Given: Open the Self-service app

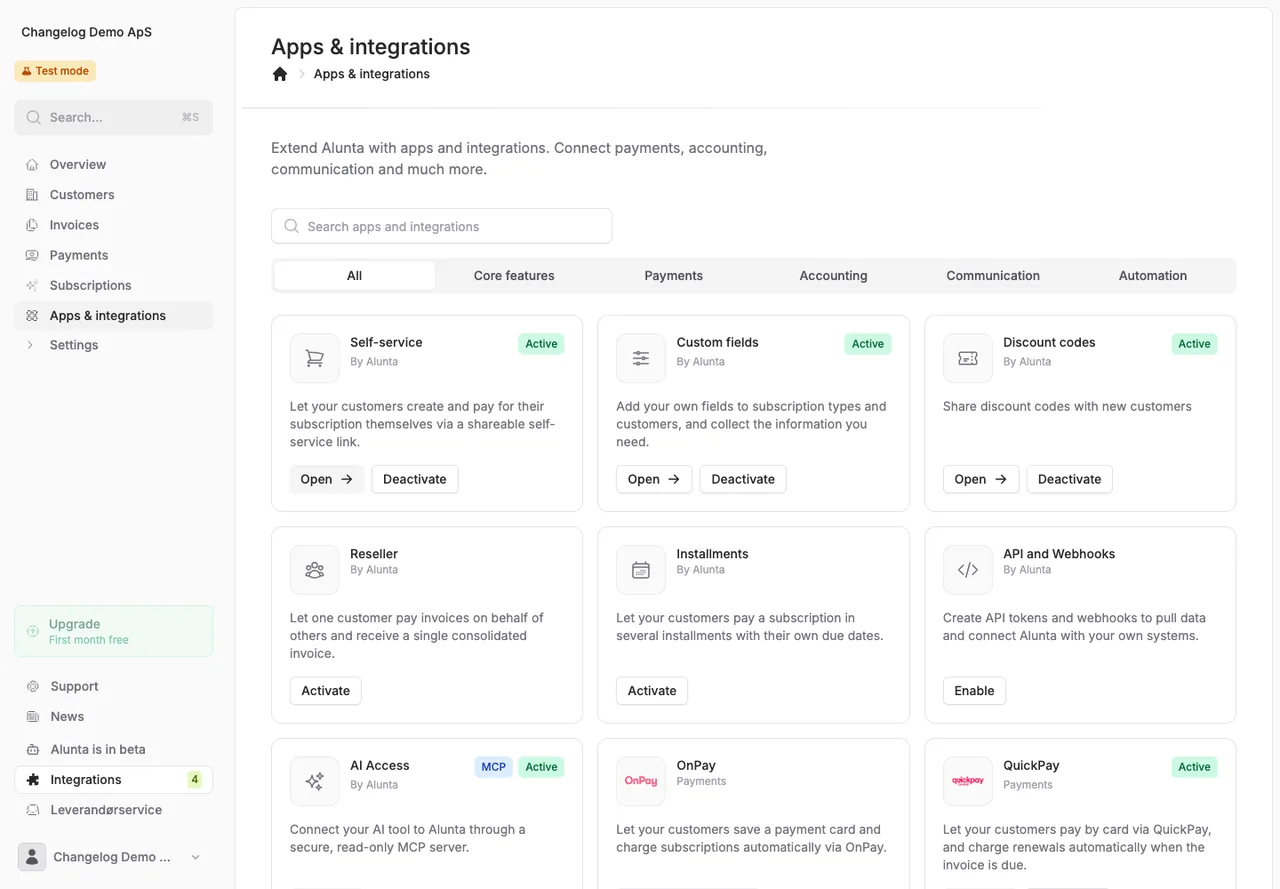Looking at the screenshot, I should click(327, 479).
